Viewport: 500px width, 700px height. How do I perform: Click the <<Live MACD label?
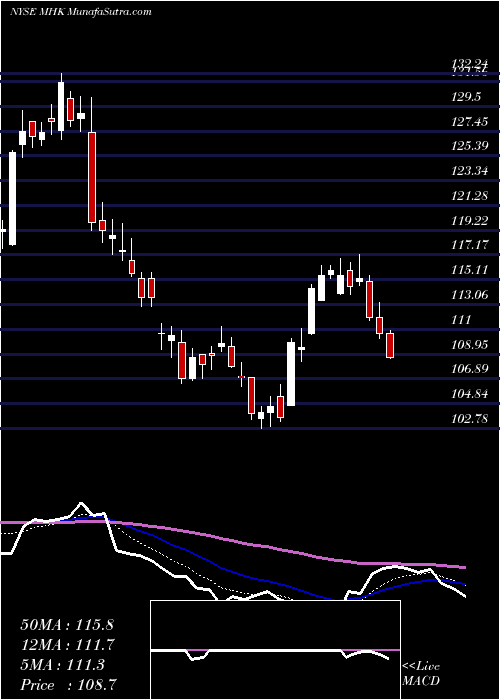pos(421,674)
